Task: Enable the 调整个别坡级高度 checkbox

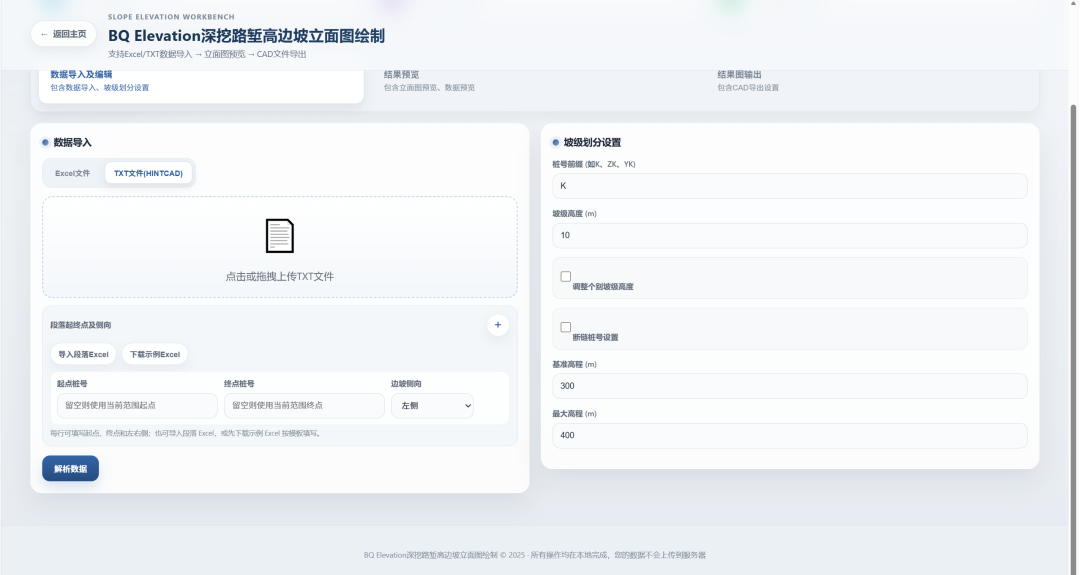Action: (565, 276)
